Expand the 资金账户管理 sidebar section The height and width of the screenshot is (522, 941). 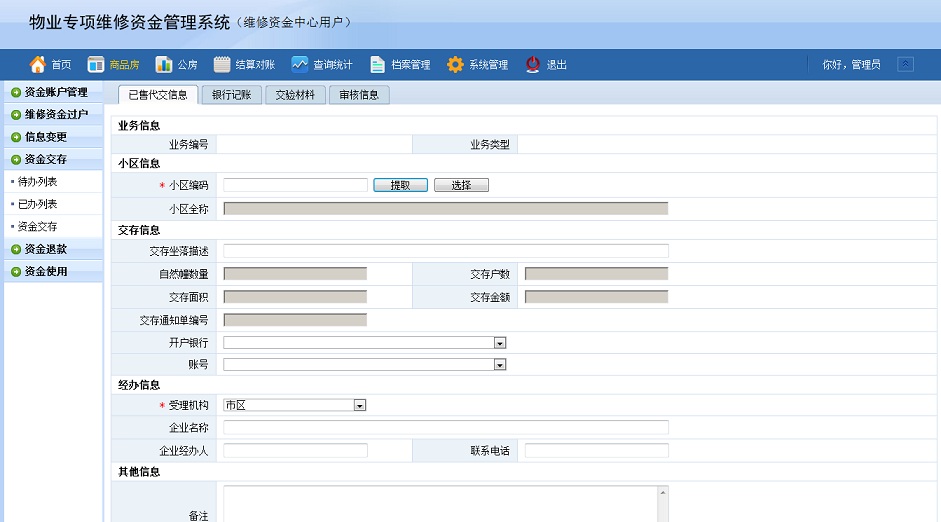[16, 92]
